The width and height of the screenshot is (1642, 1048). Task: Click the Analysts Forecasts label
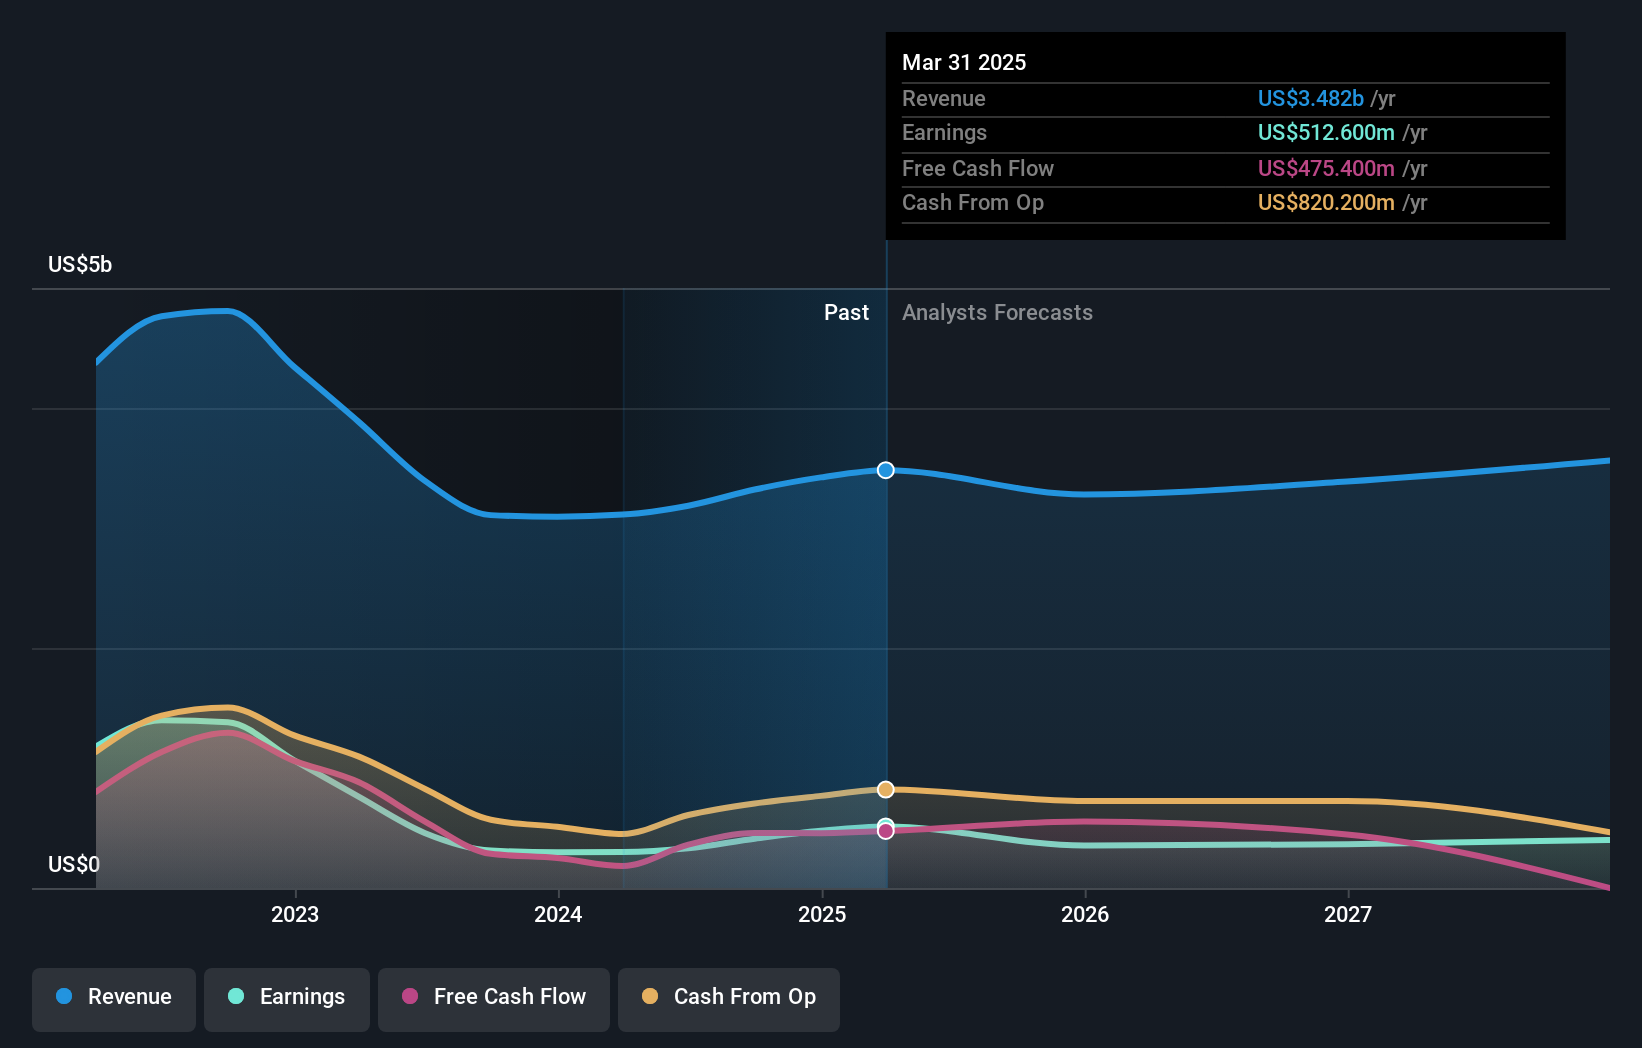pyautogui.click(x=997, y=312)
